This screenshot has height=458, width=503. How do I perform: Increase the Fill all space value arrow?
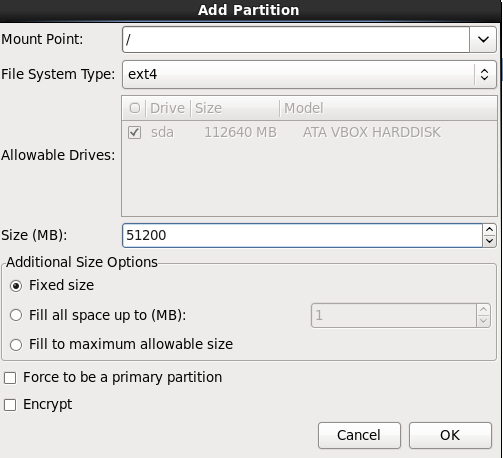[x=483, y=310]
